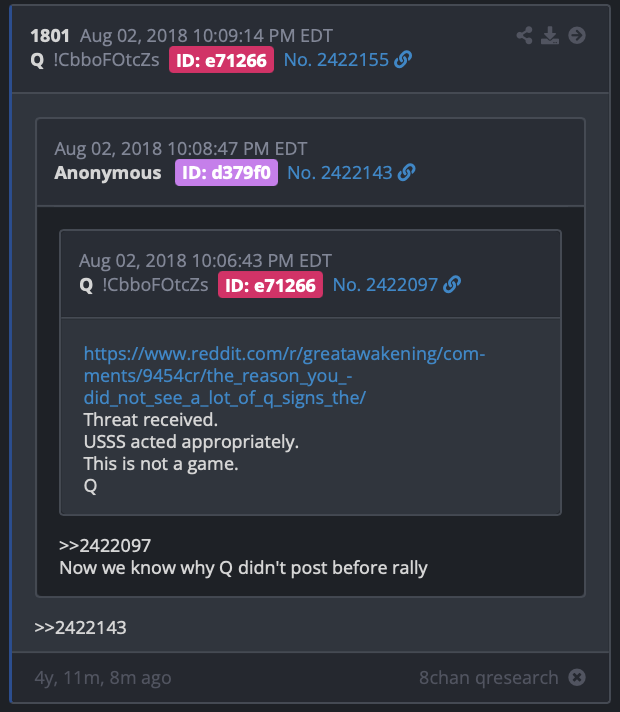The height and width of the screenshot is (712, 620).
Task: Click the Anonymous poster name
Action: pyautogui.click(x=108, y=173)
